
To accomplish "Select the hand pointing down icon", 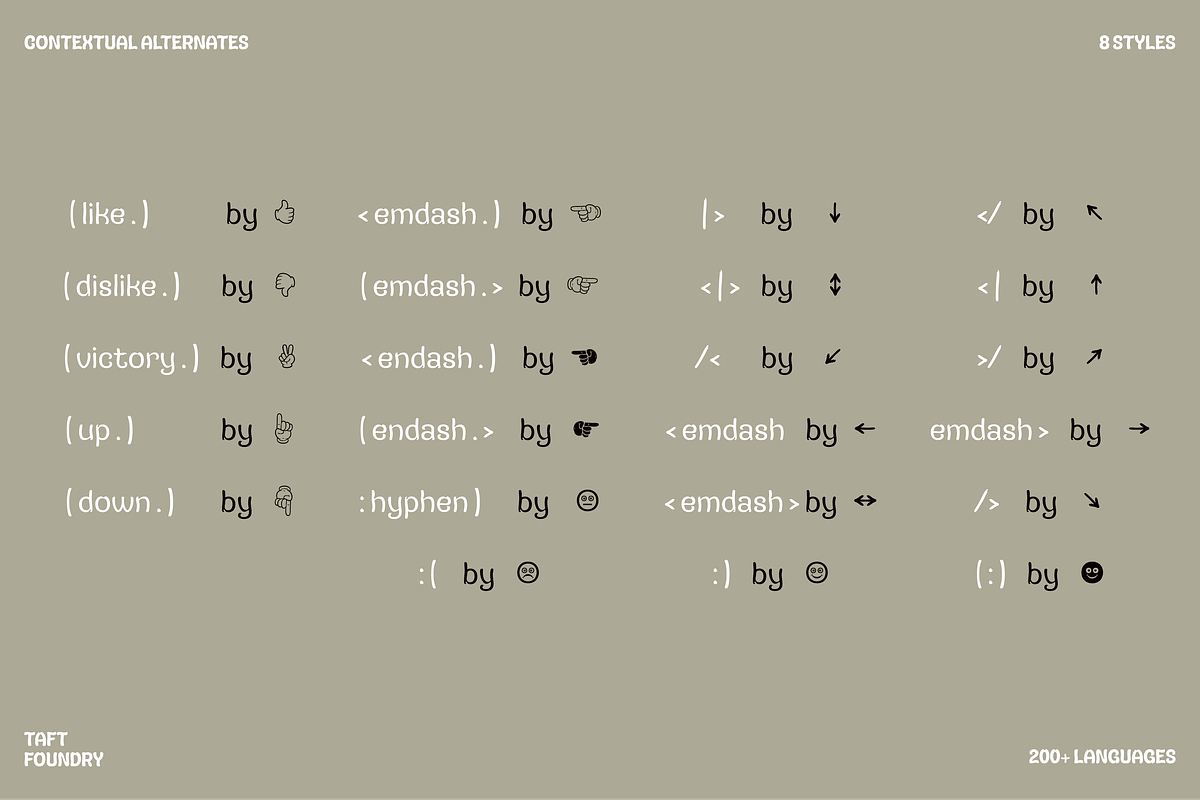I will (285, 501).
